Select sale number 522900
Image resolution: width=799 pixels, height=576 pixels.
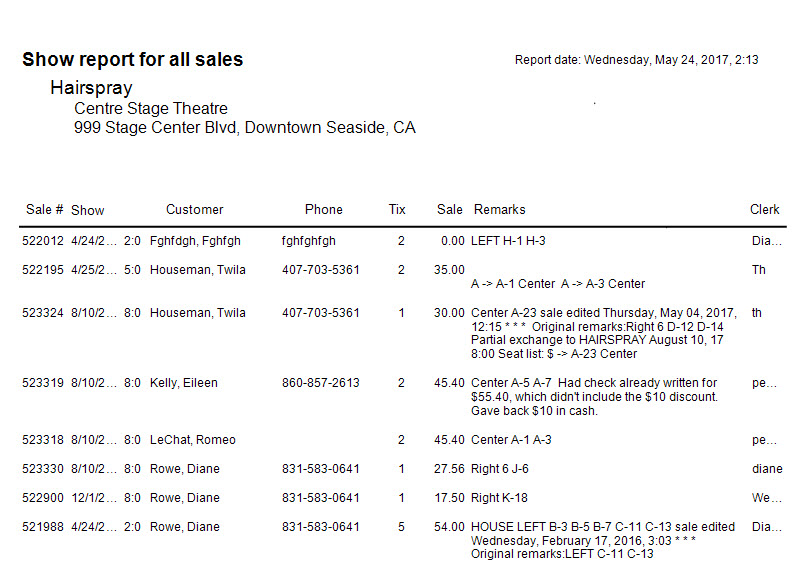43,498
